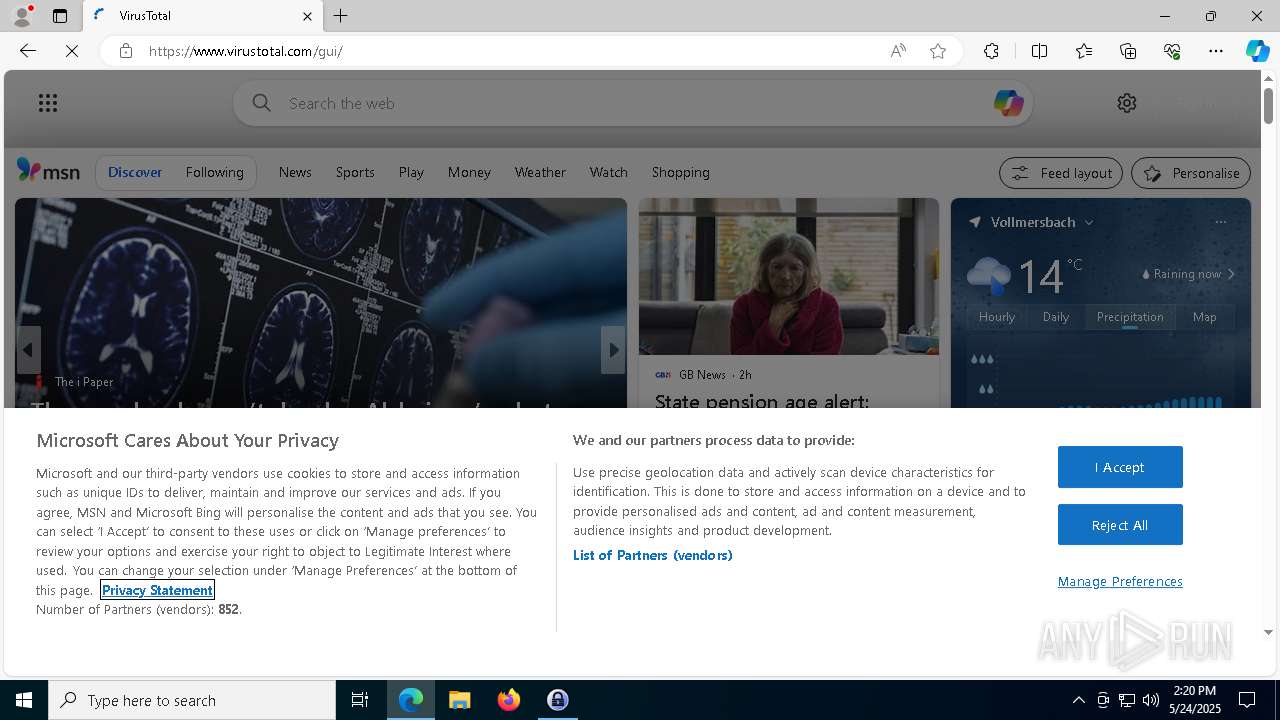Open Browser essentials icon

coord(1172,51)
